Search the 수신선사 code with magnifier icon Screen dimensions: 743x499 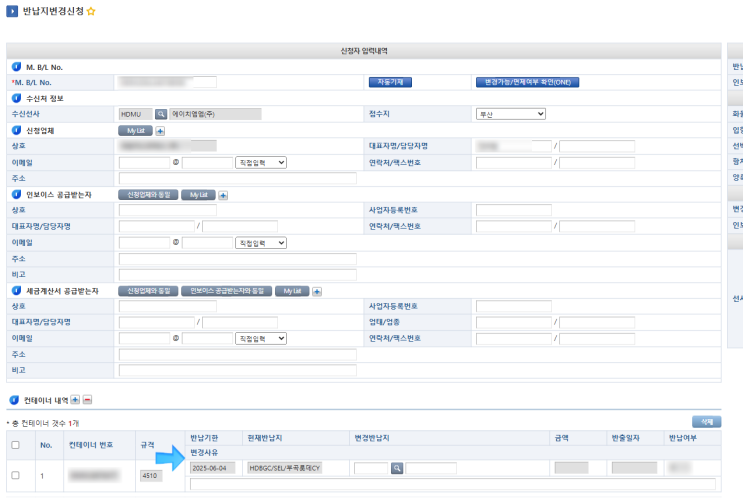pos(161,114)
